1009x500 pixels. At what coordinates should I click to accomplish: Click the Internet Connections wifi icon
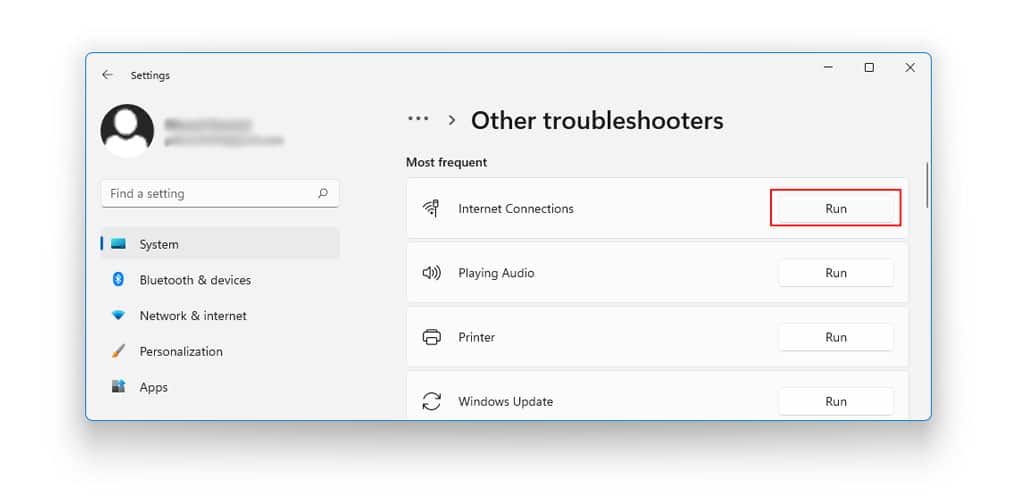coord(430,208)
